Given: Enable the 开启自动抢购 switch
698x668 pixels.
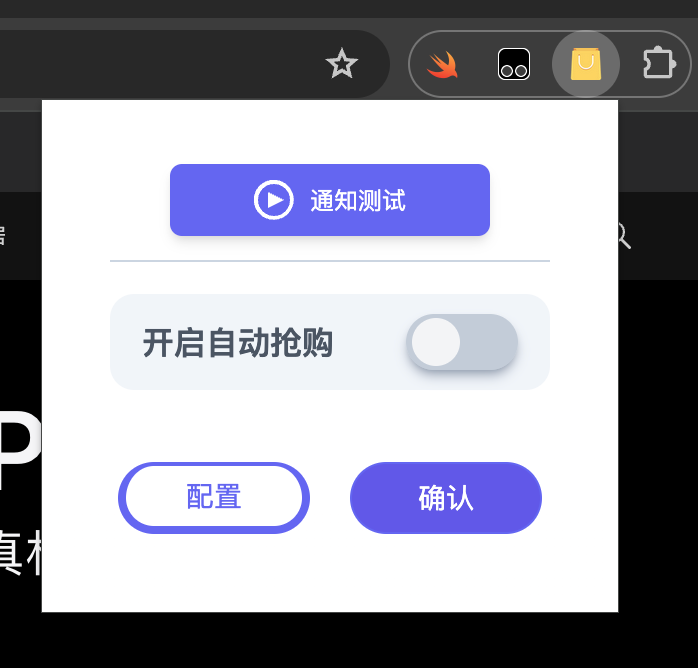Looking at the screenshot, I should pyautogui.click(x=462, y=342).
